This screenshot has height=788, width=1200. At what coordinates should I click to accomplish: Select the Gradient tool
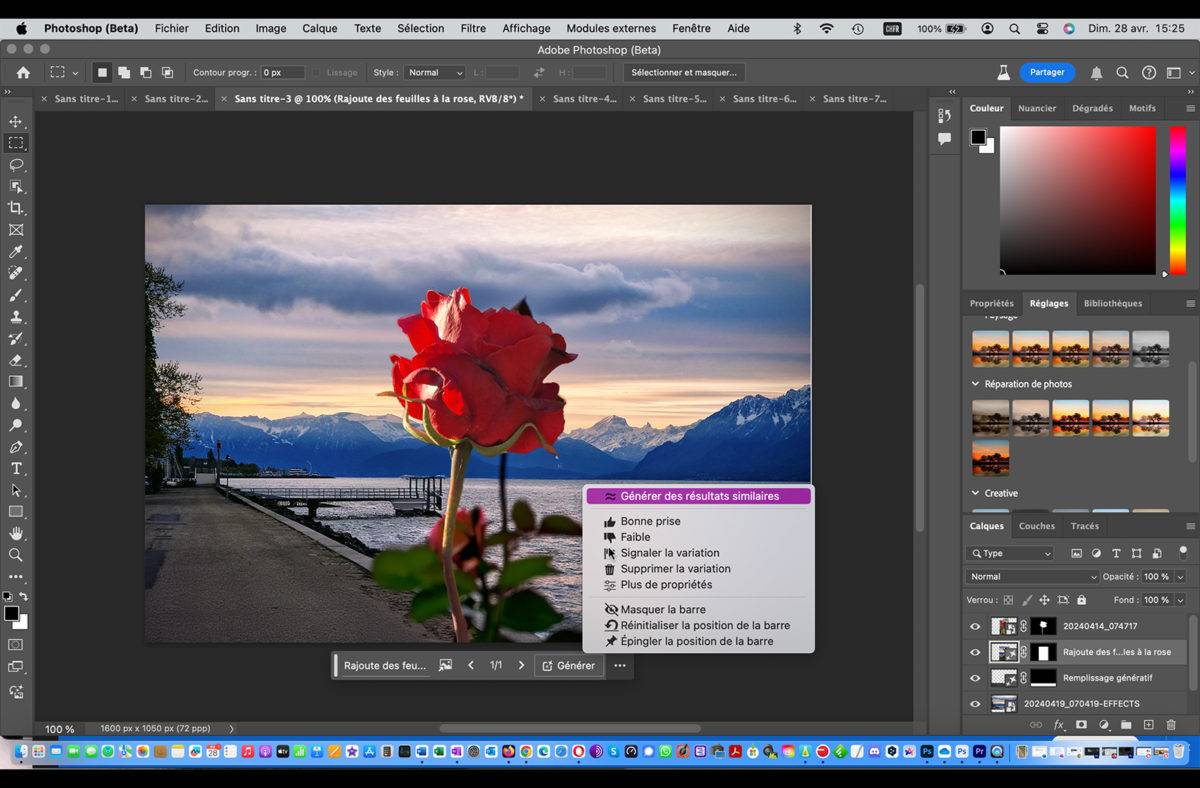click(x=15, y=381)
